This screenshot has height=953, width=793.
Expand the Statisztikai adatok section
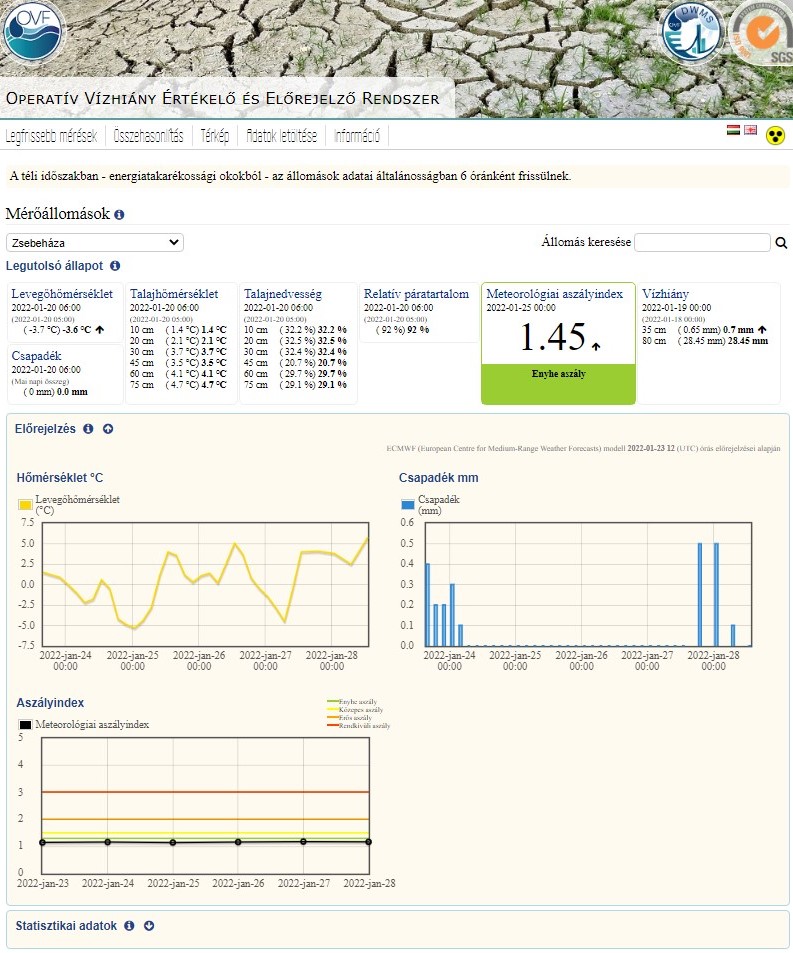[x=149, y=926]
